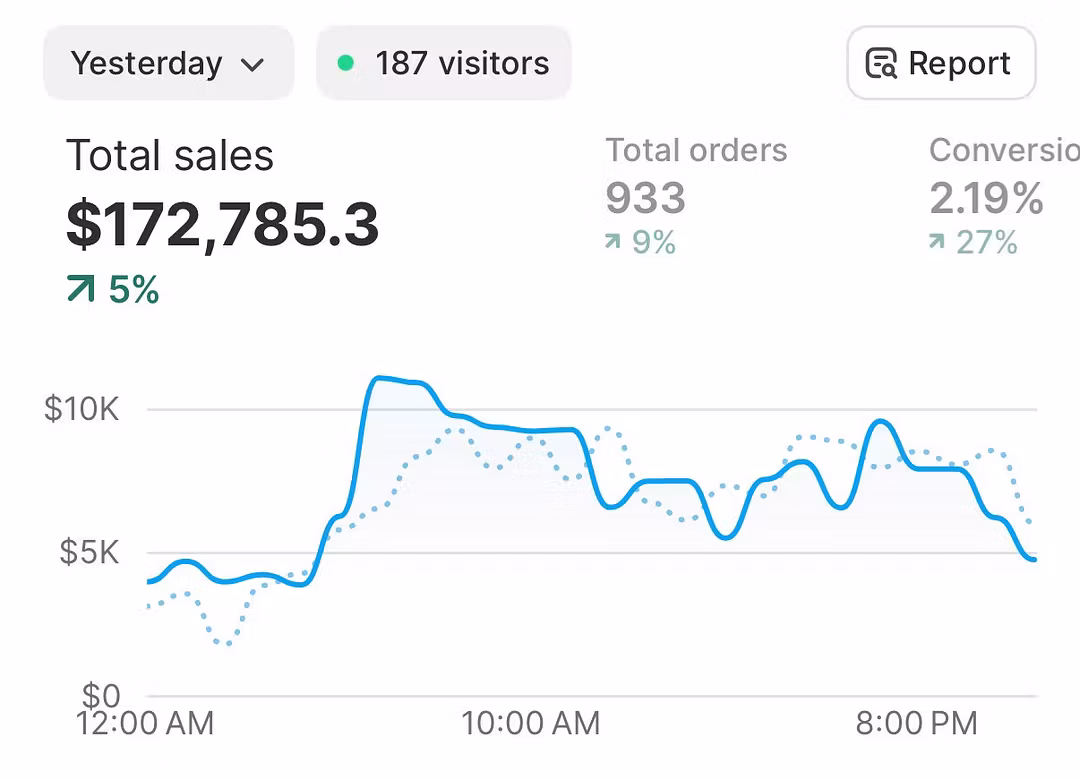Click the report magnifier icon
This screenshot has width=1080, height=780.
(x=881, y=64)
